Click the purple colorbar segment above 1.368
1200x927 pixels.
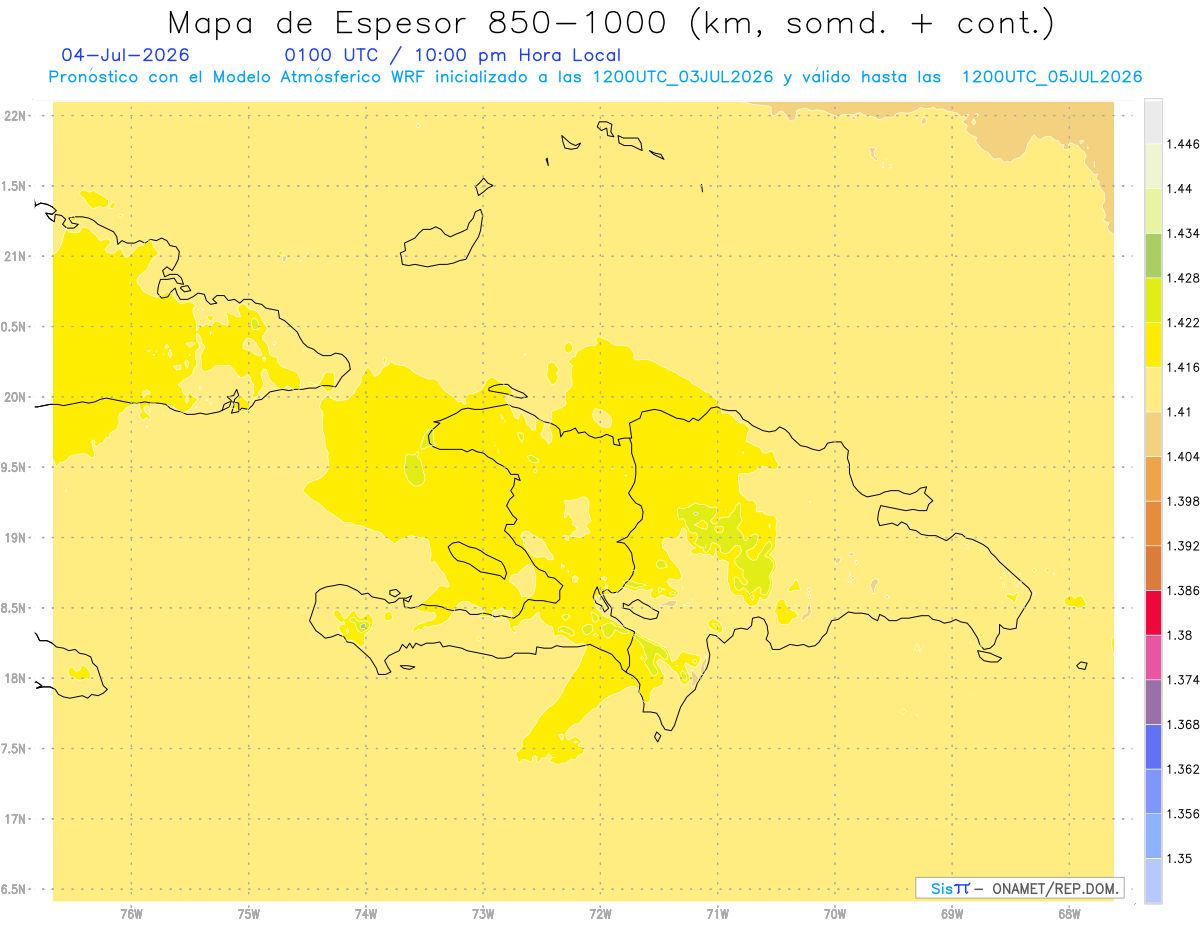click(x=1153, y=701)
